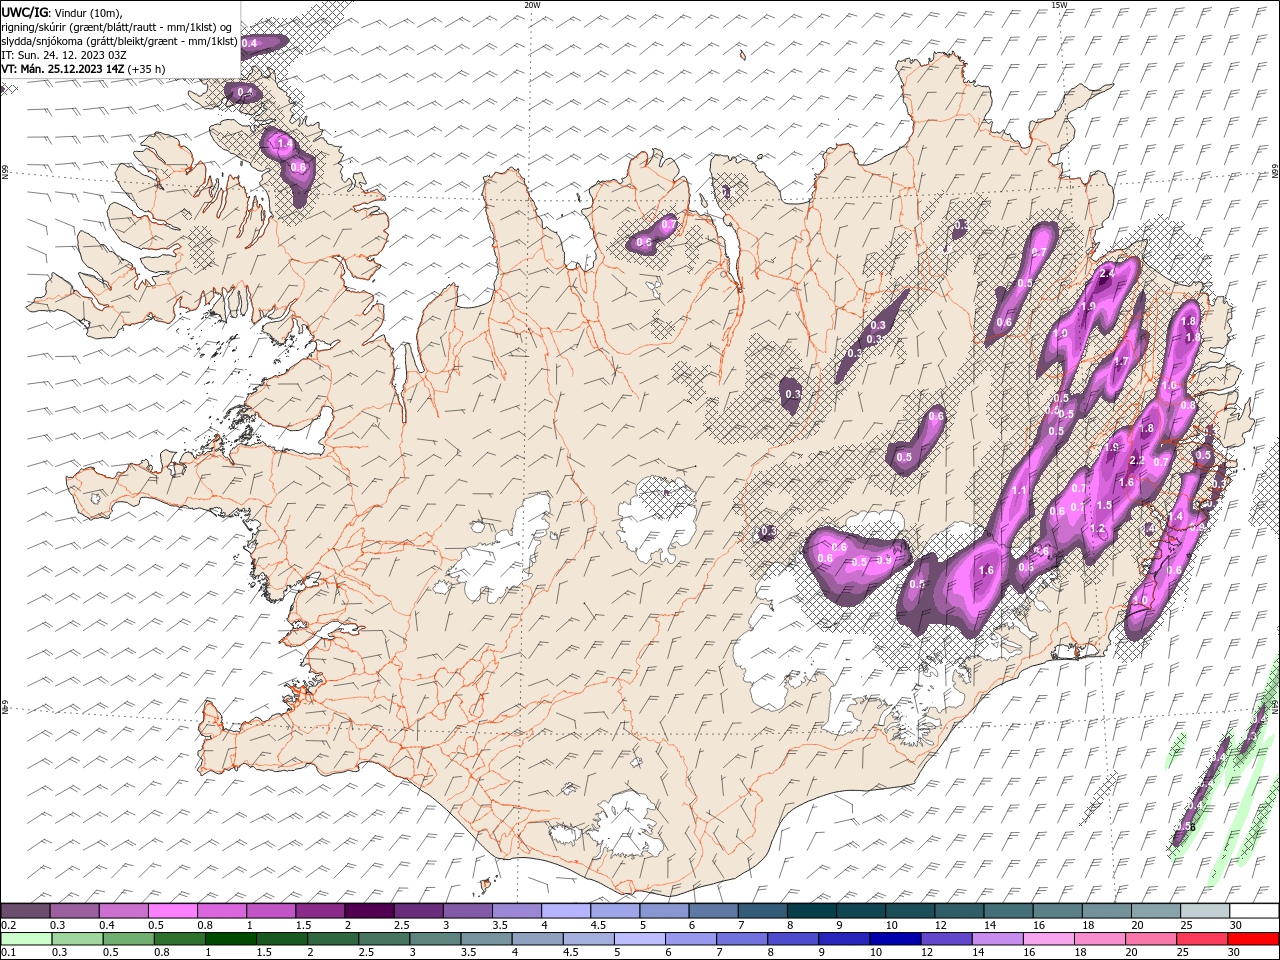
Task: Pick upper legend swatch between 6 and 7
Action: click(x=712, y=911)
